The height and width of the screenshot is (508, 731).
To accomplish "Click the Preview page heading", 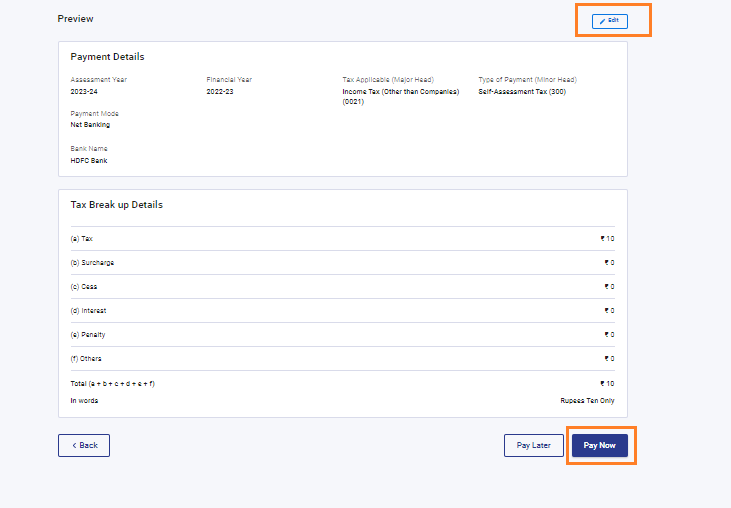I will (x=76, y=19).
